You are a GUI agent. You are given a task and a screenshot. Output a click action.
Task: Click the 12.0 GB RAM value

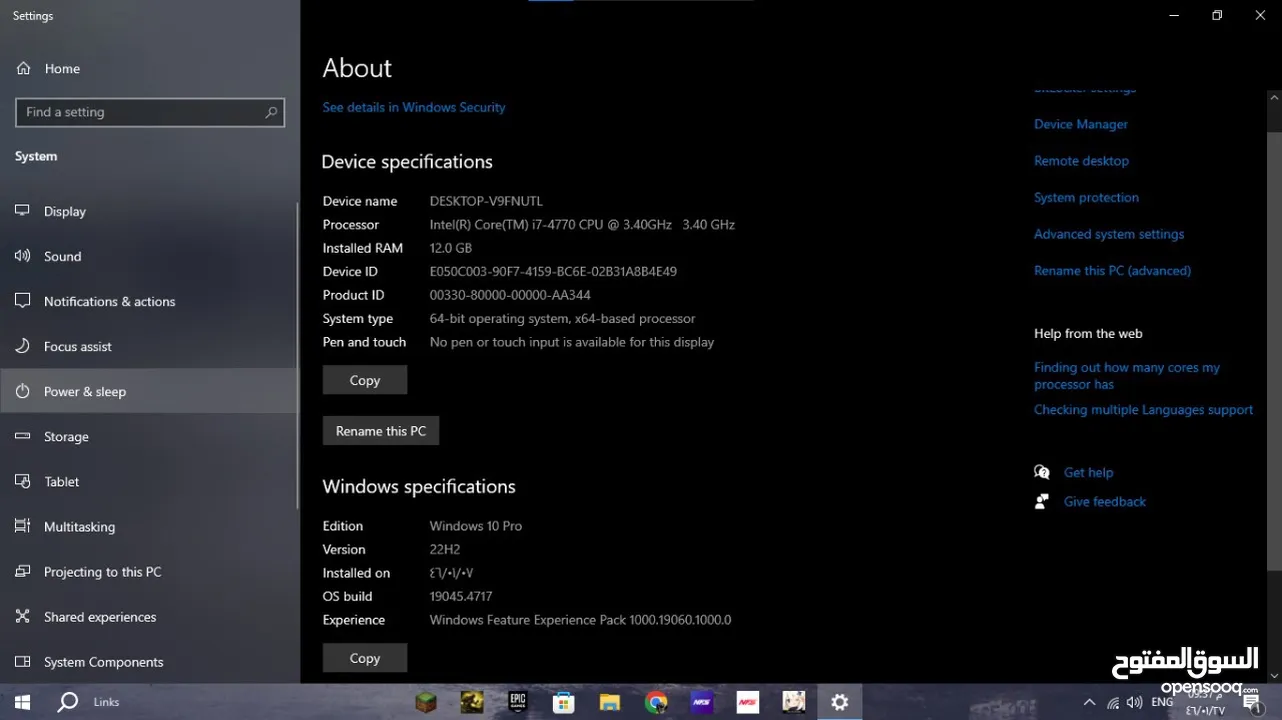pyautogui.click(x=450, y=248)
